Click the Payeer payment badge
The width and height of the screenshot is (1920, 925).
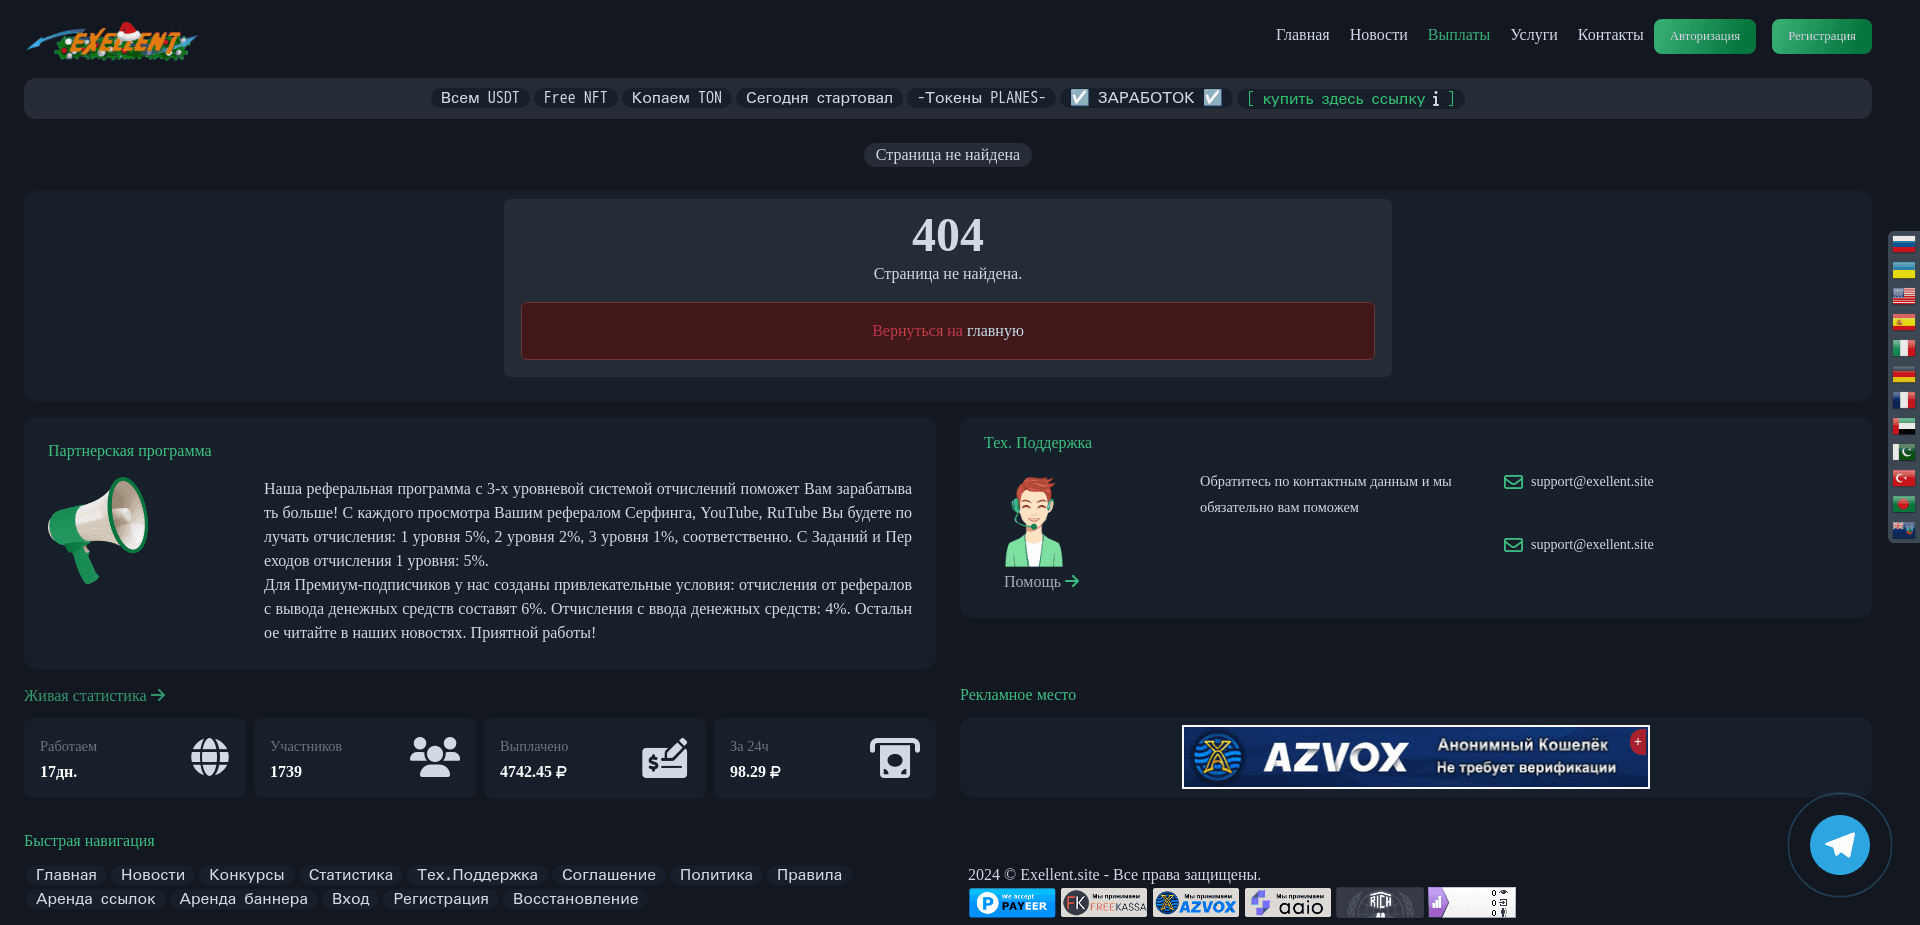coord(1011,902)
